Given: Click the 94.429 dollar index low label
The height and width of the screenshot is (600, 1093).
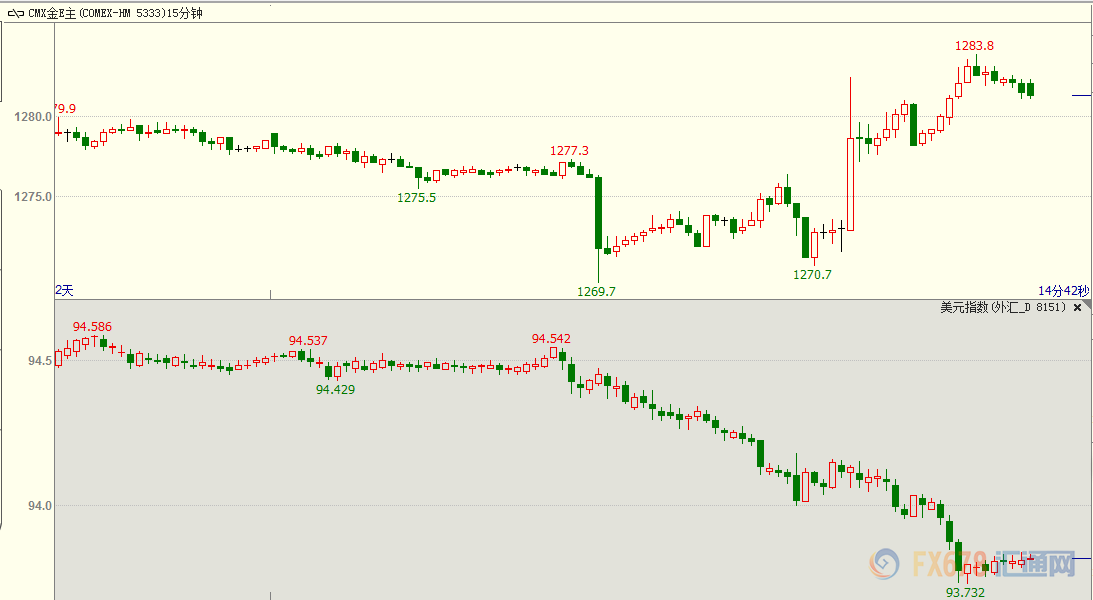Looking at the screenshot, I should click(335, 389).
